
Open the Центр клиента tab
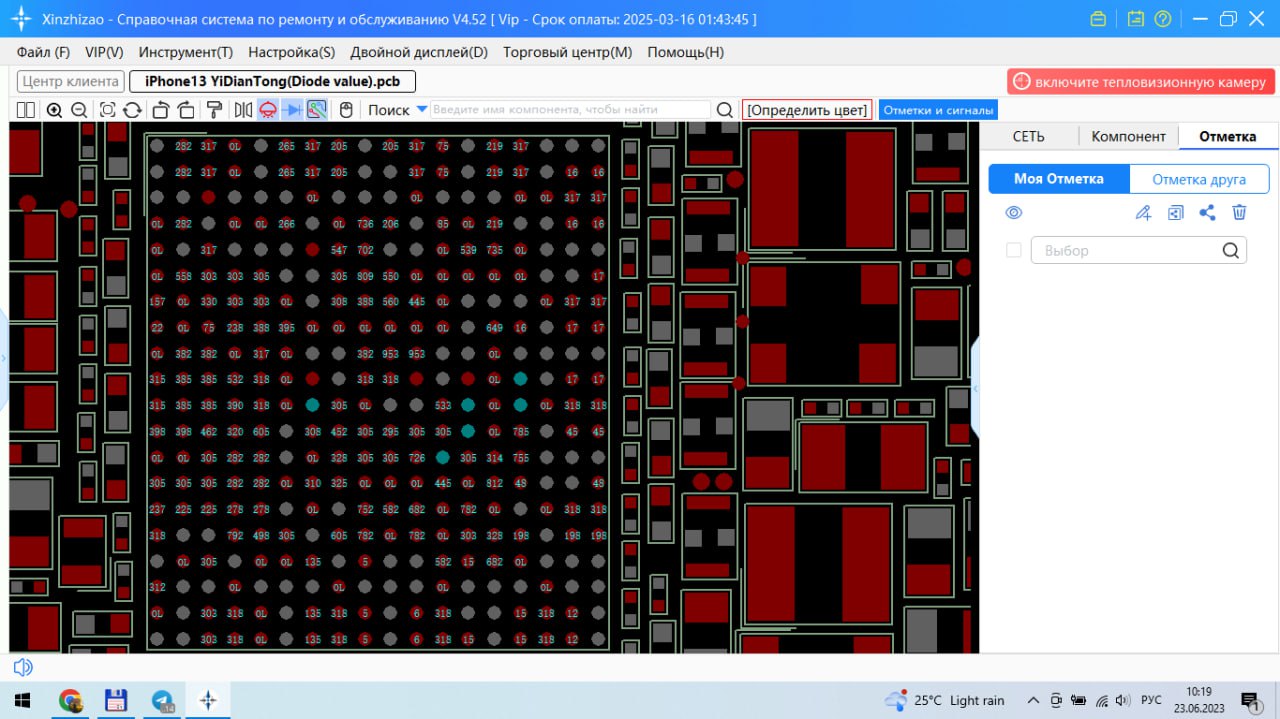click(x=70, y=82)
